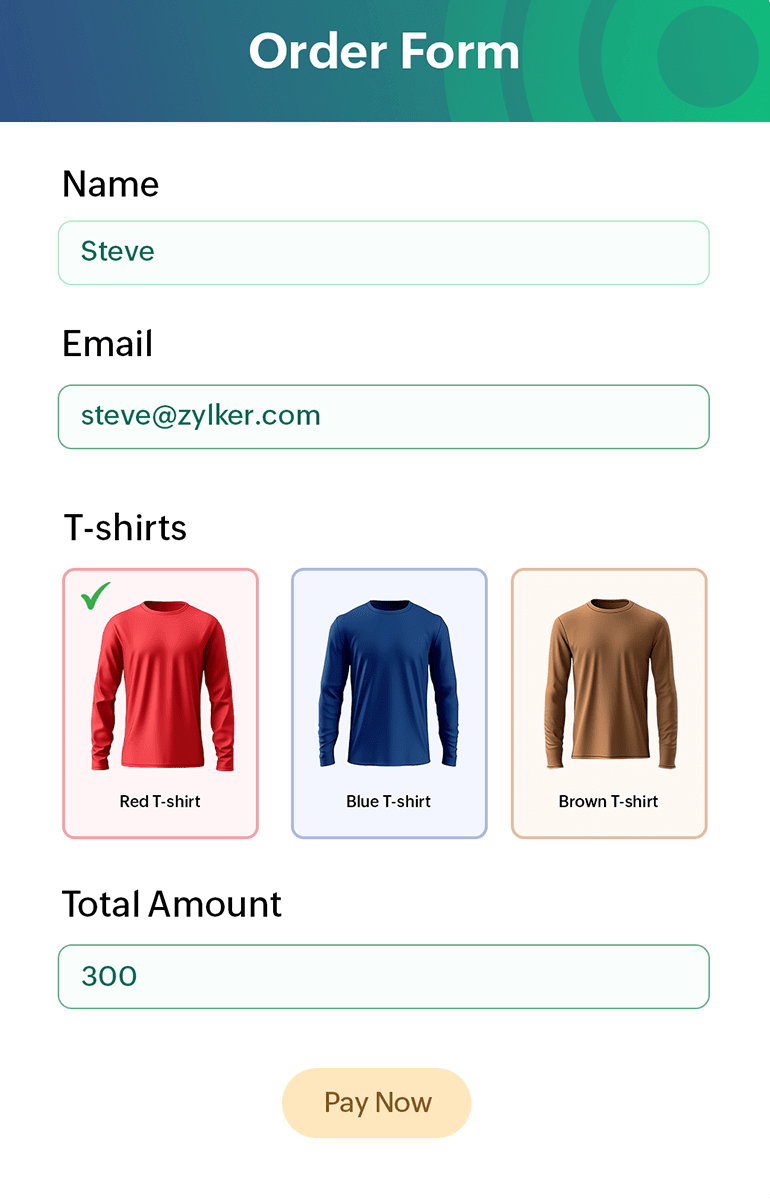Focus the Name field containing Steve
This screenshot has width=770, height=1199.
[384, 252]
